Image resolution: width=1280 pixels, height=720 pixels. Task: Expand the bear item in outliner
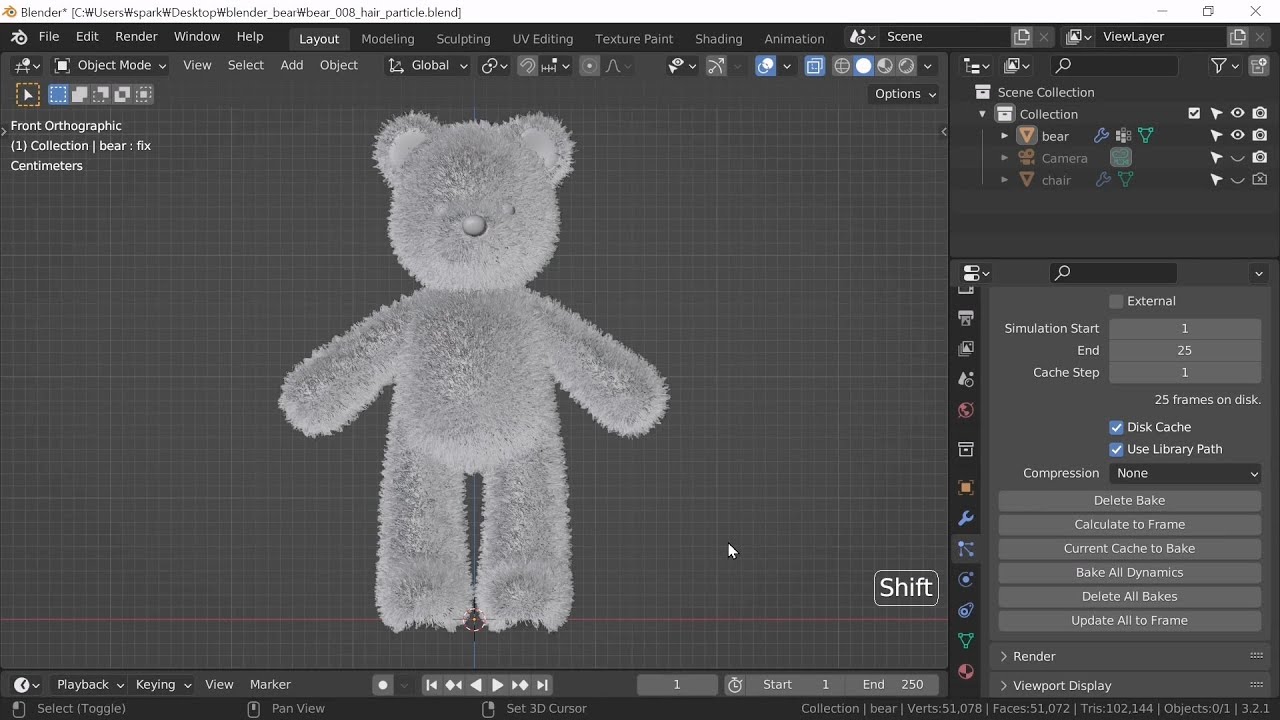[x=1005, y=136]
